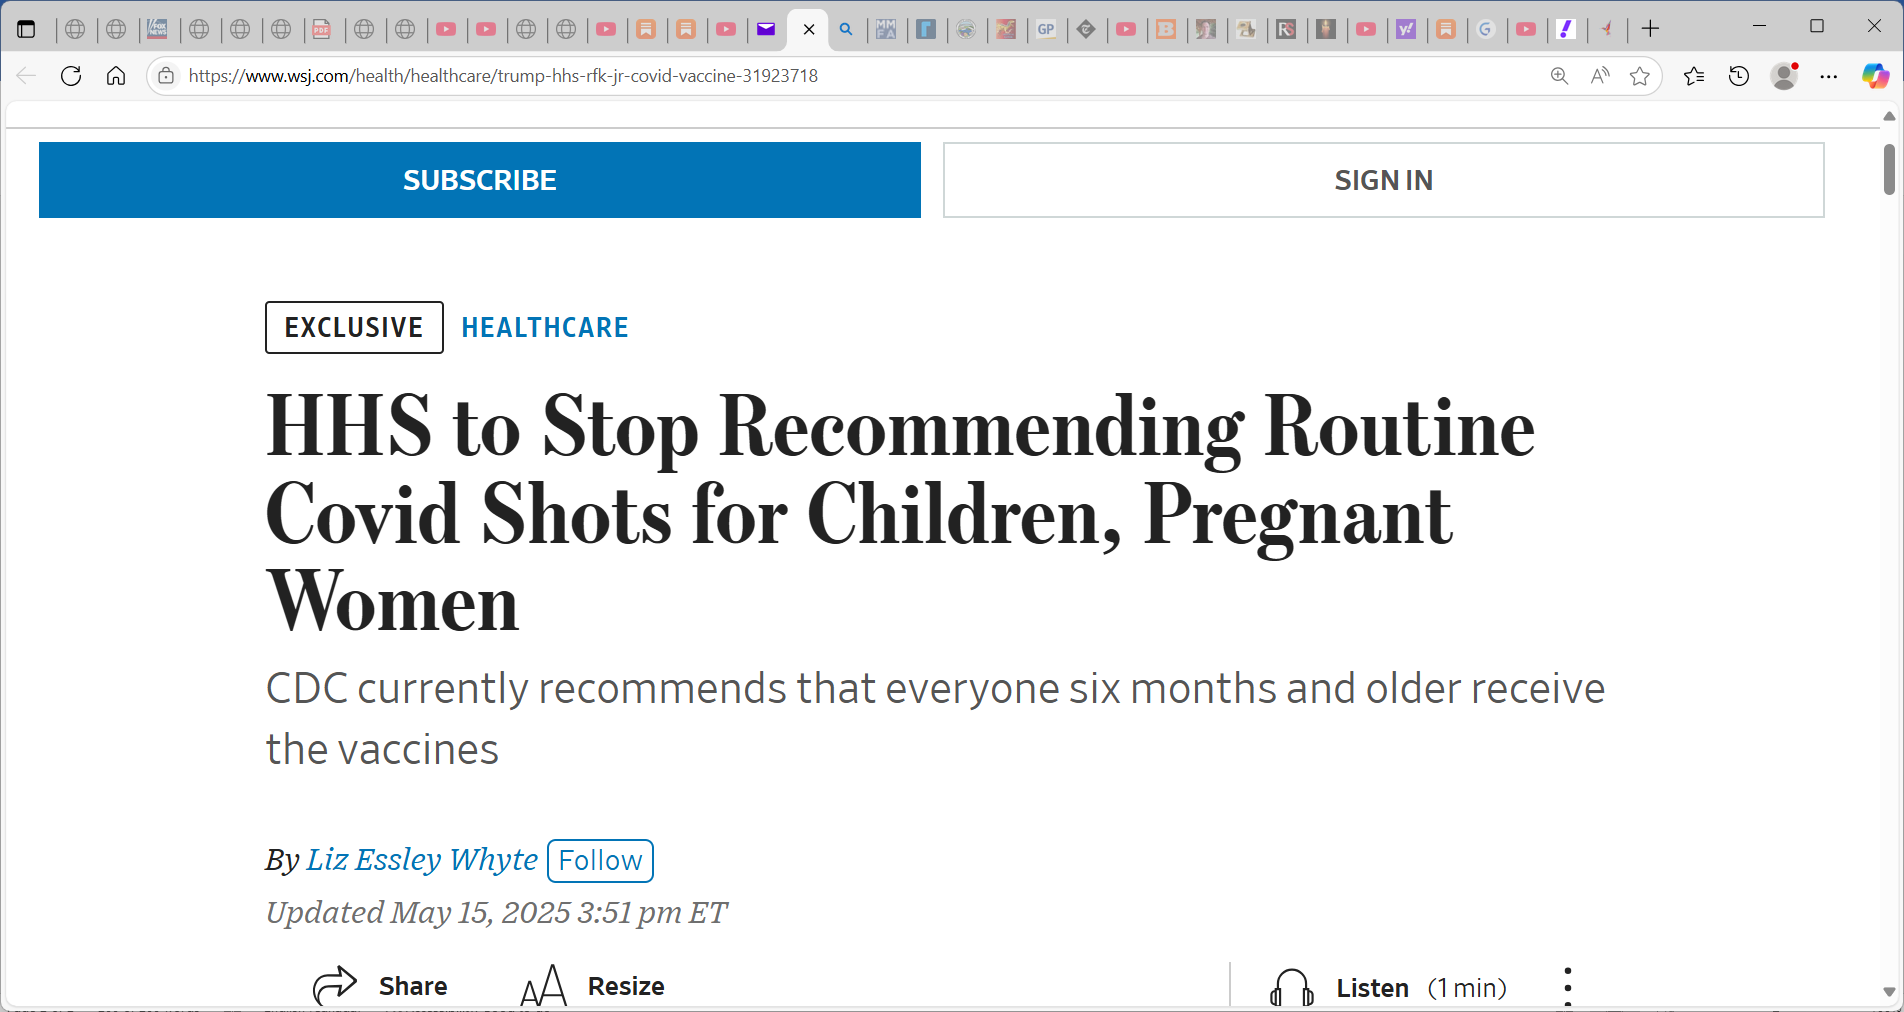
Task: Launch the Copilot sidebar
Action: tap(1875, 76)
